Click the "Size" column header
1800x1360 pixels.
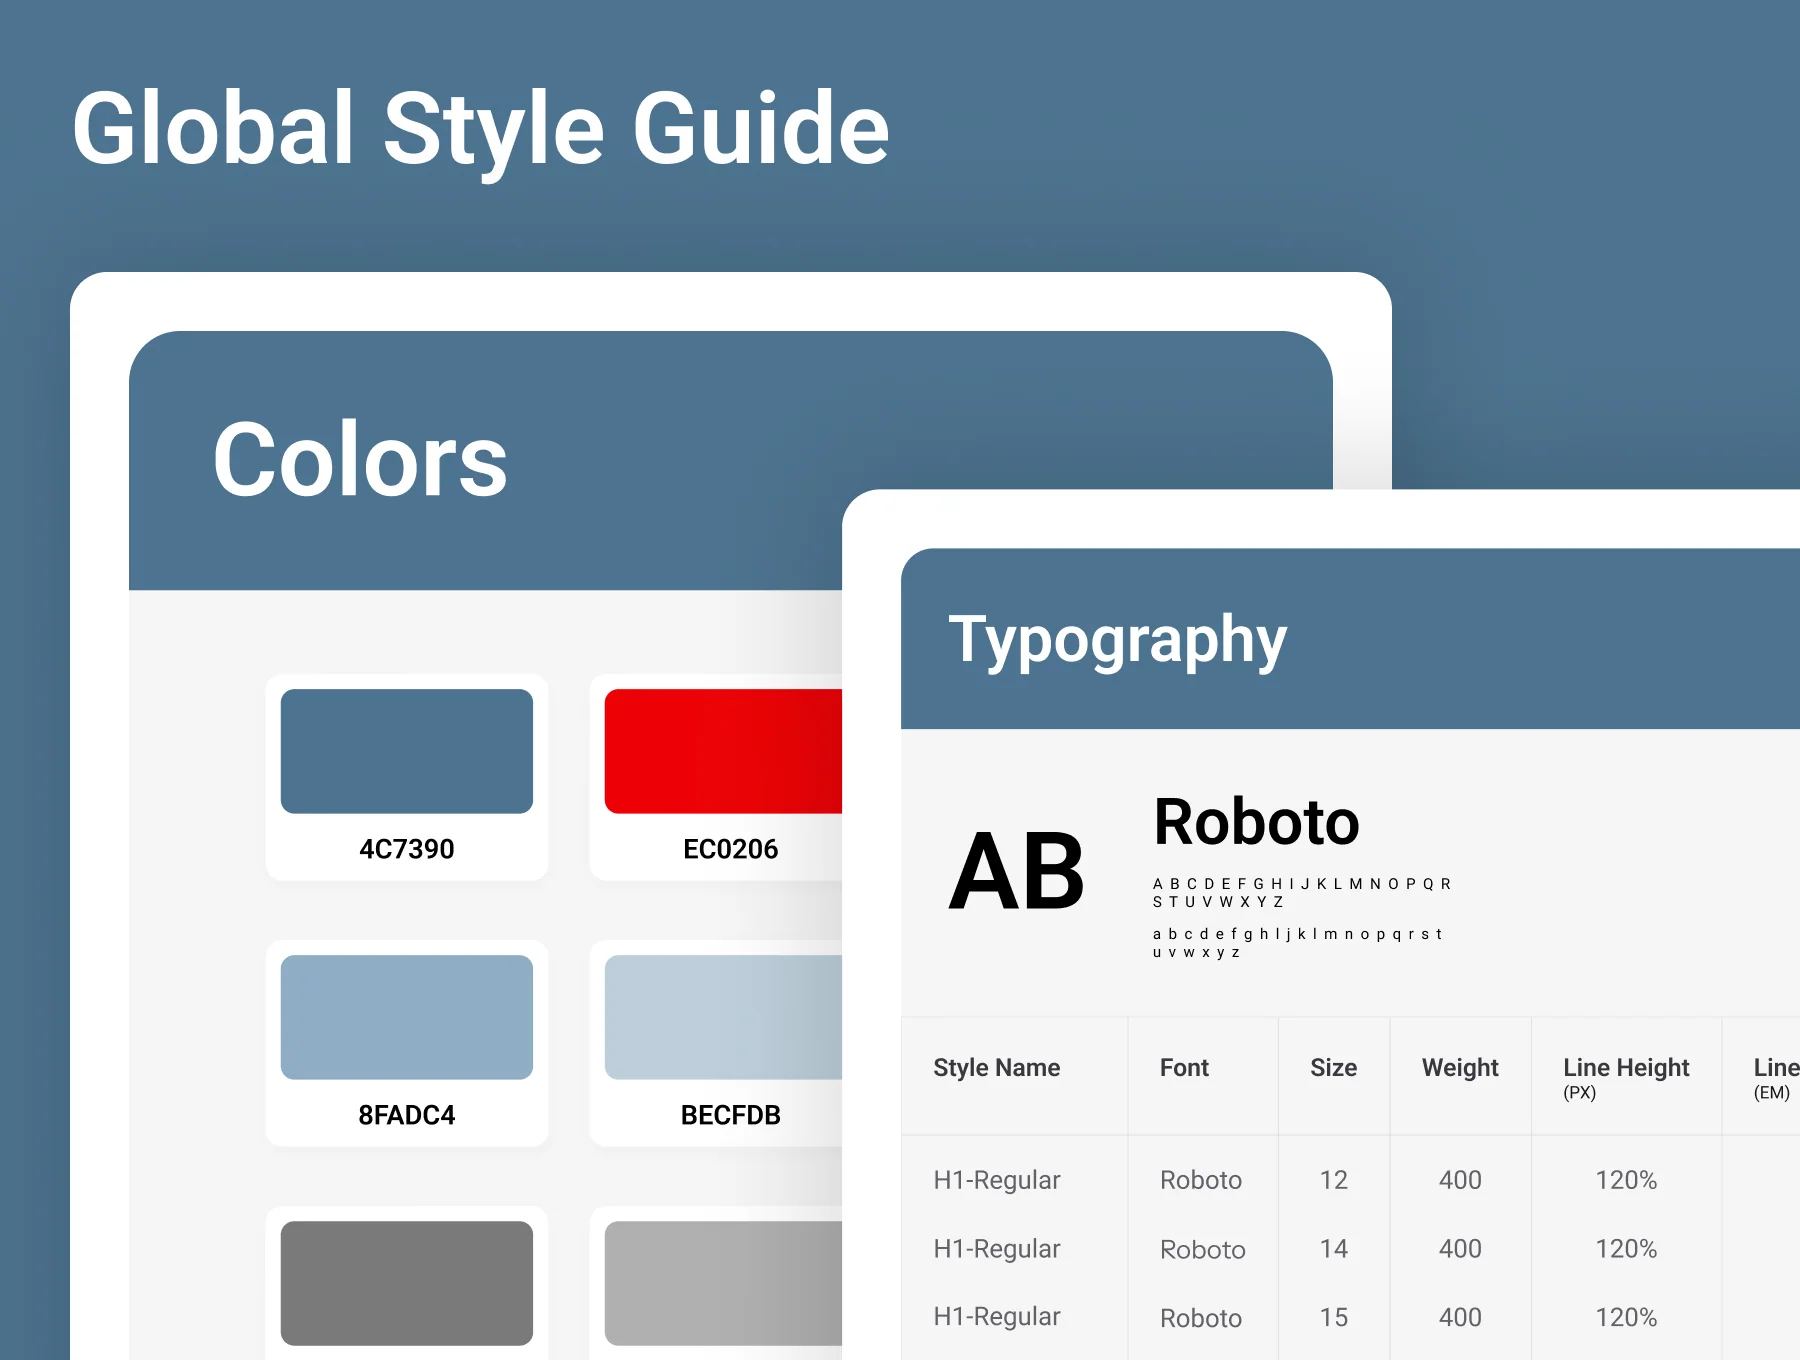coord(1334,1068)
